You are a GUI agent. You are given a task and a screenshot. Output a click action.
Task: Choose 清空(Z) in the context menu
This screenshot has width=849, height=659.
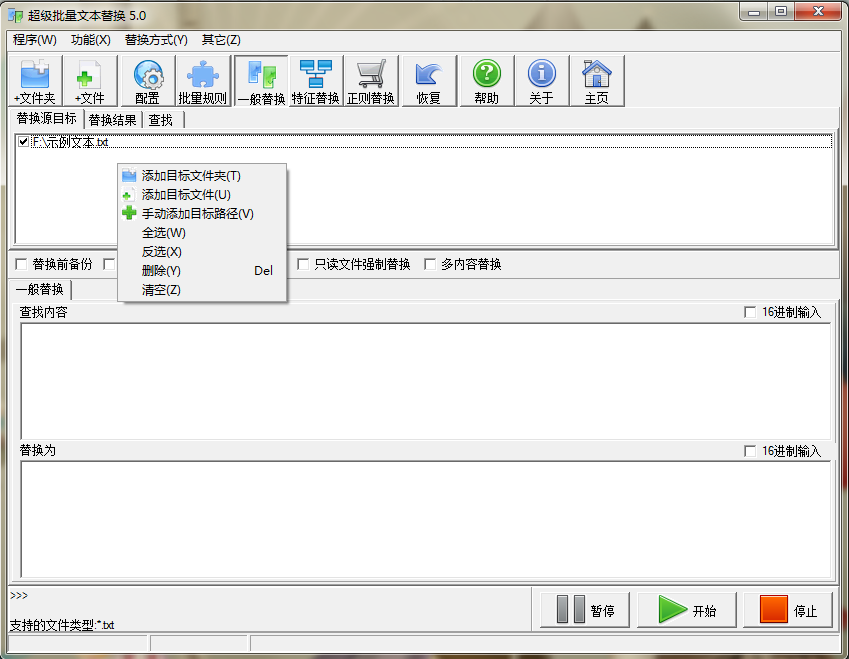202,290
